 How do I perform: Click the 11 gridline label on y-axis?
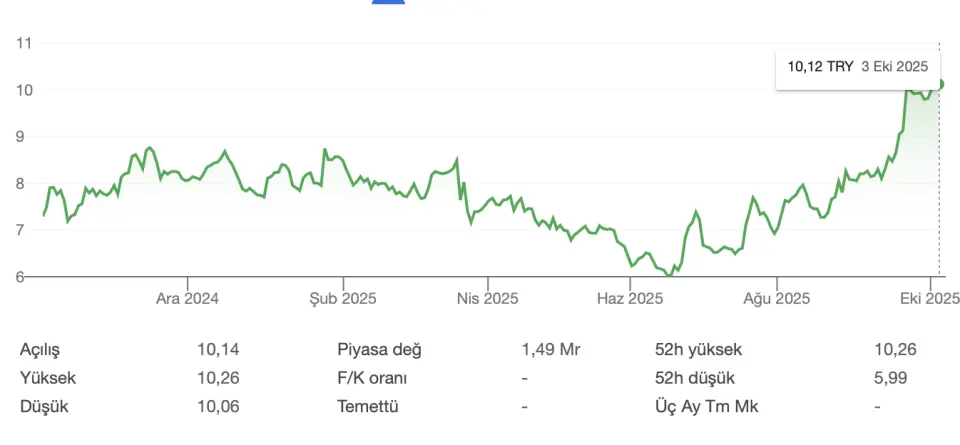pos(25,43)
